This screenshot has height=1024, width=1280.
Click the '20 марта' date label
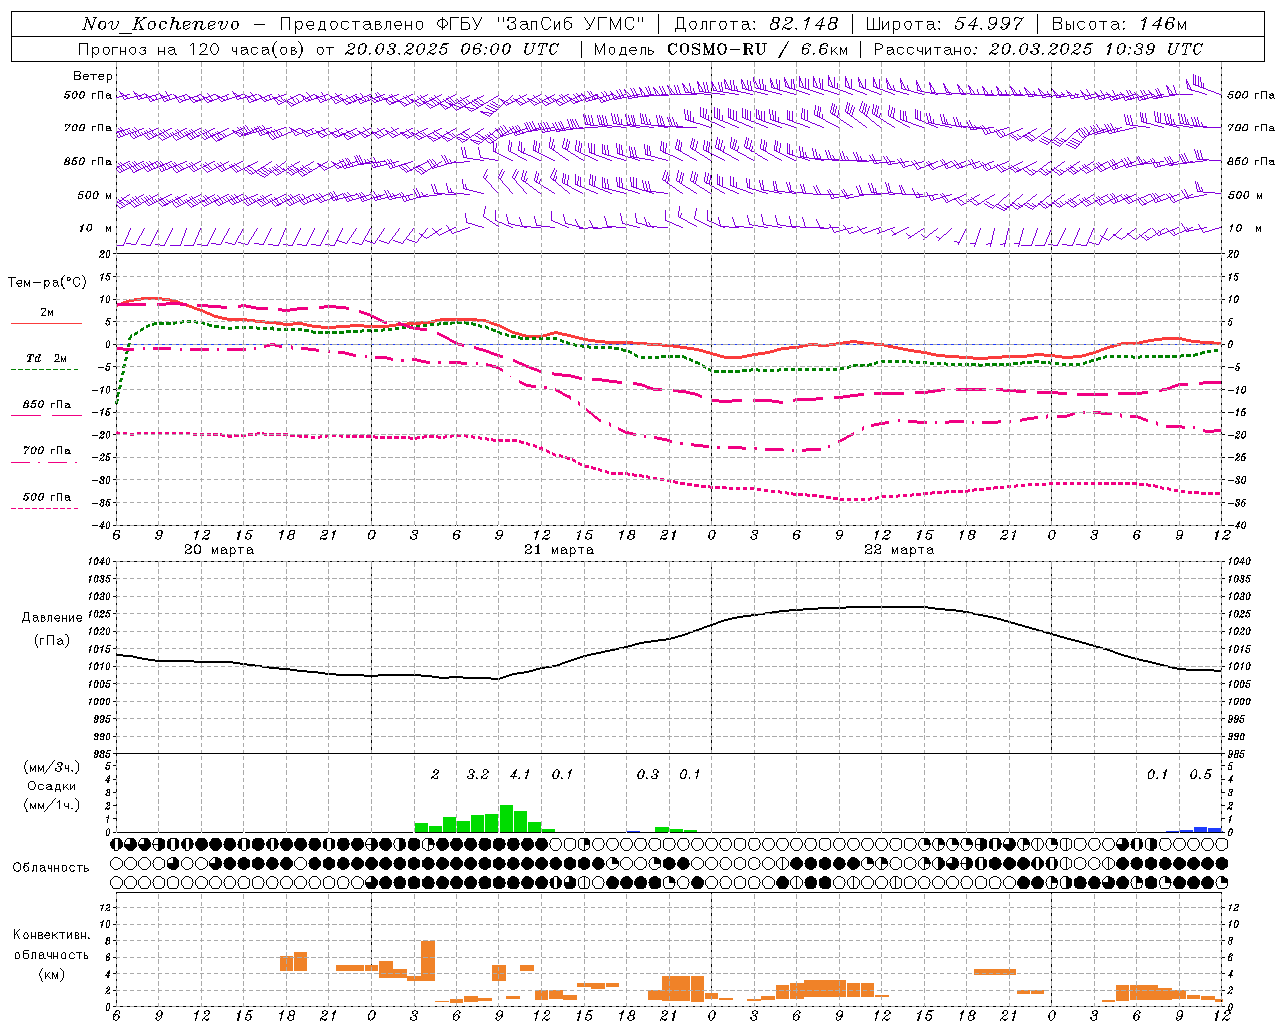219,550
